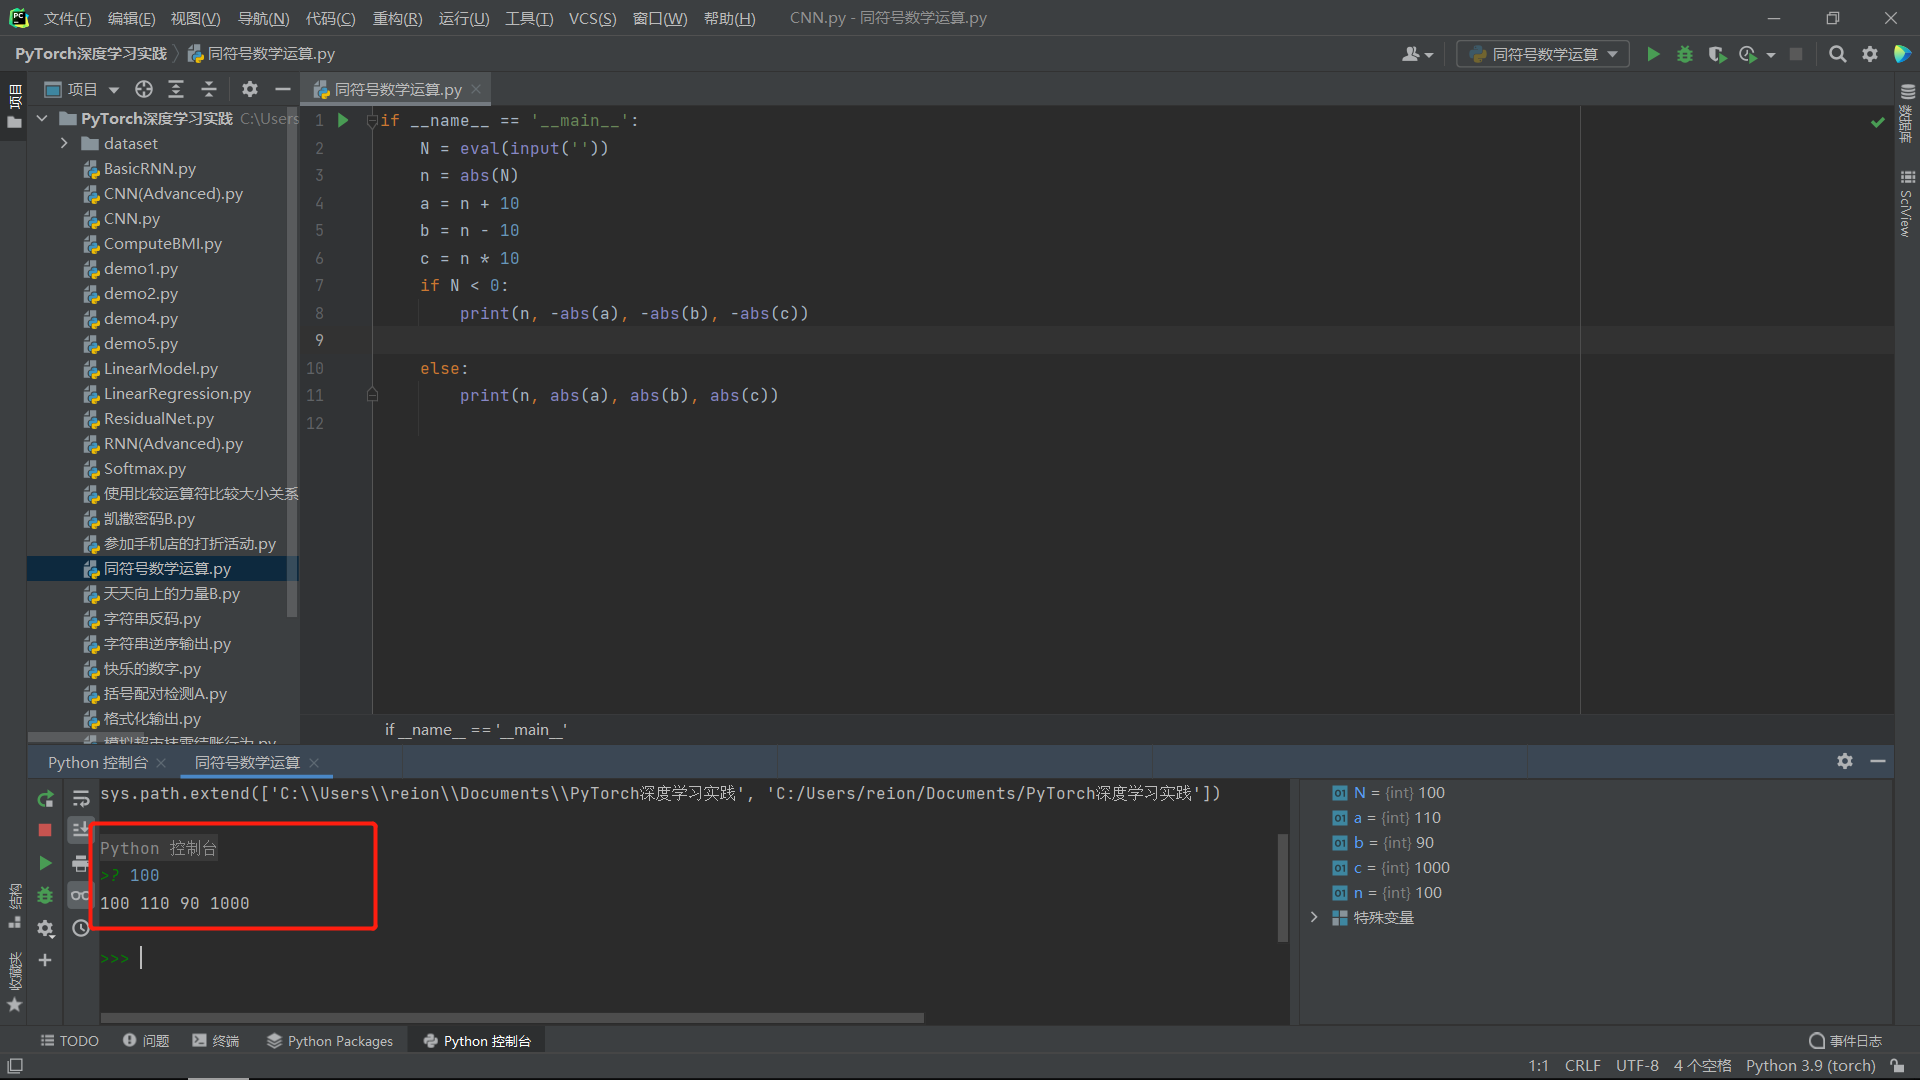Switch to the Python Packages tab
The width and height of the screenshot is (1920, 1080).
330,1041
